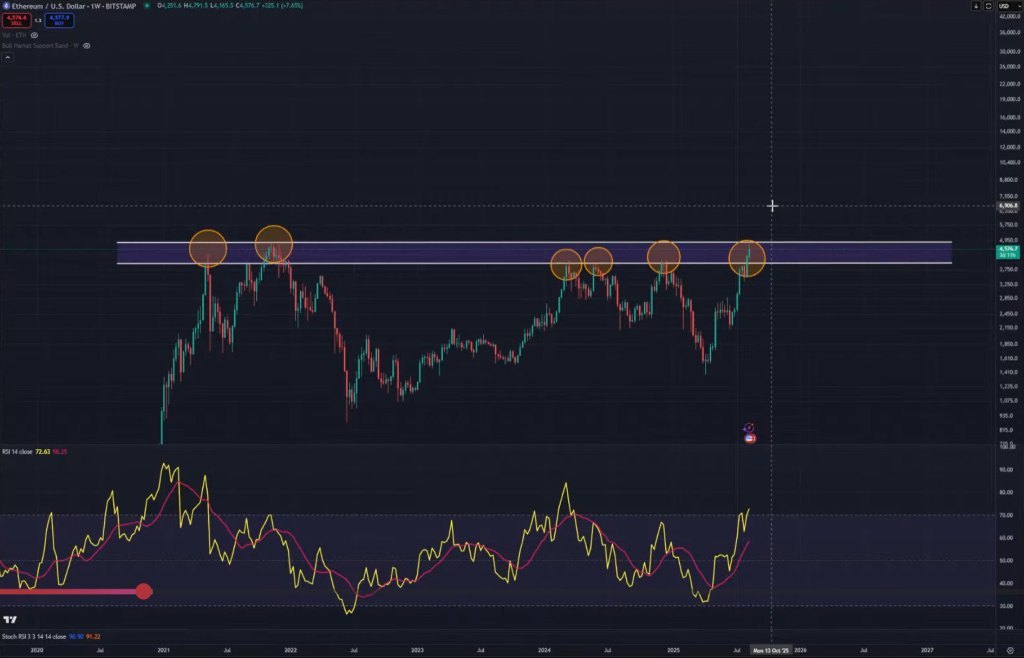This screenshot has width=1024, height=658.
Task: Toggle visibility of Bull Market Support Band
Action: (87, 45)
